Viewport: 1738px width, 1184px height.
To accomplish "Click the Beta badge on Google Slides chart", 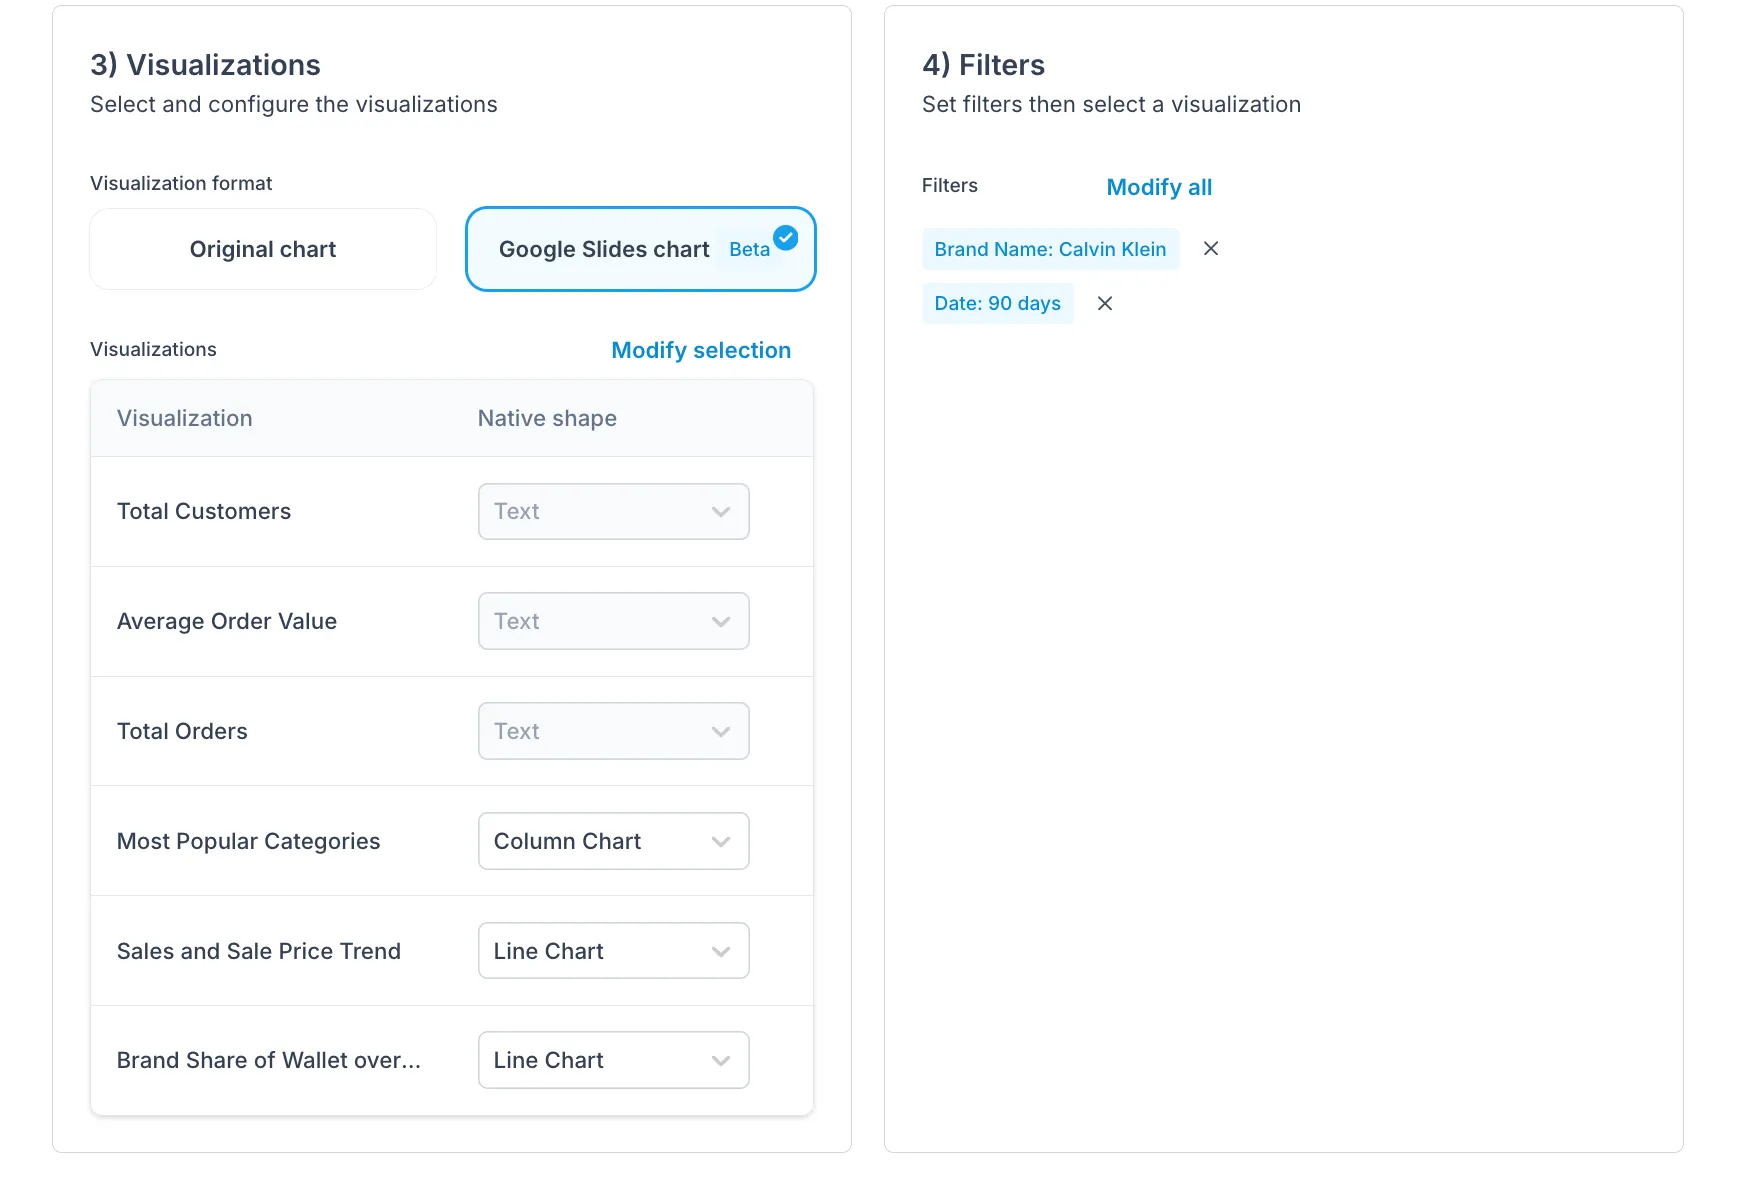I will pos(749,250).
